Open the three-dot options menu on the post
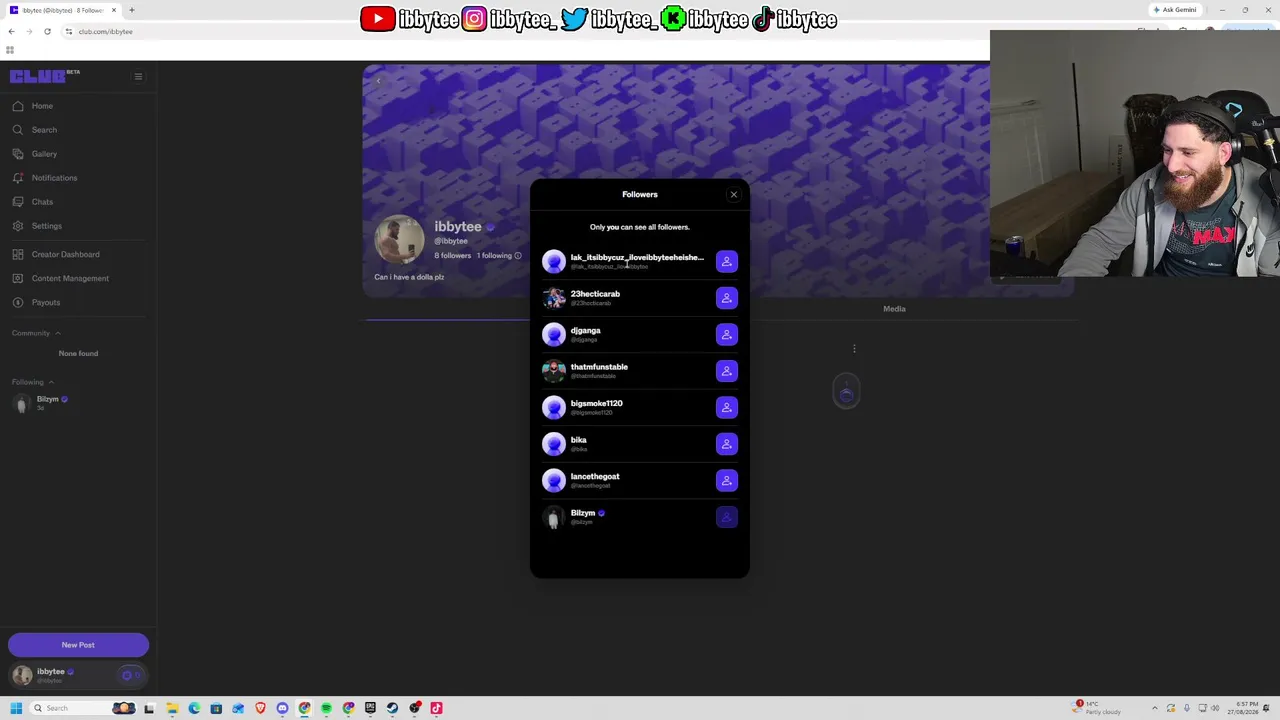This screenshot has height=720, width=1280. coord(854,348)
